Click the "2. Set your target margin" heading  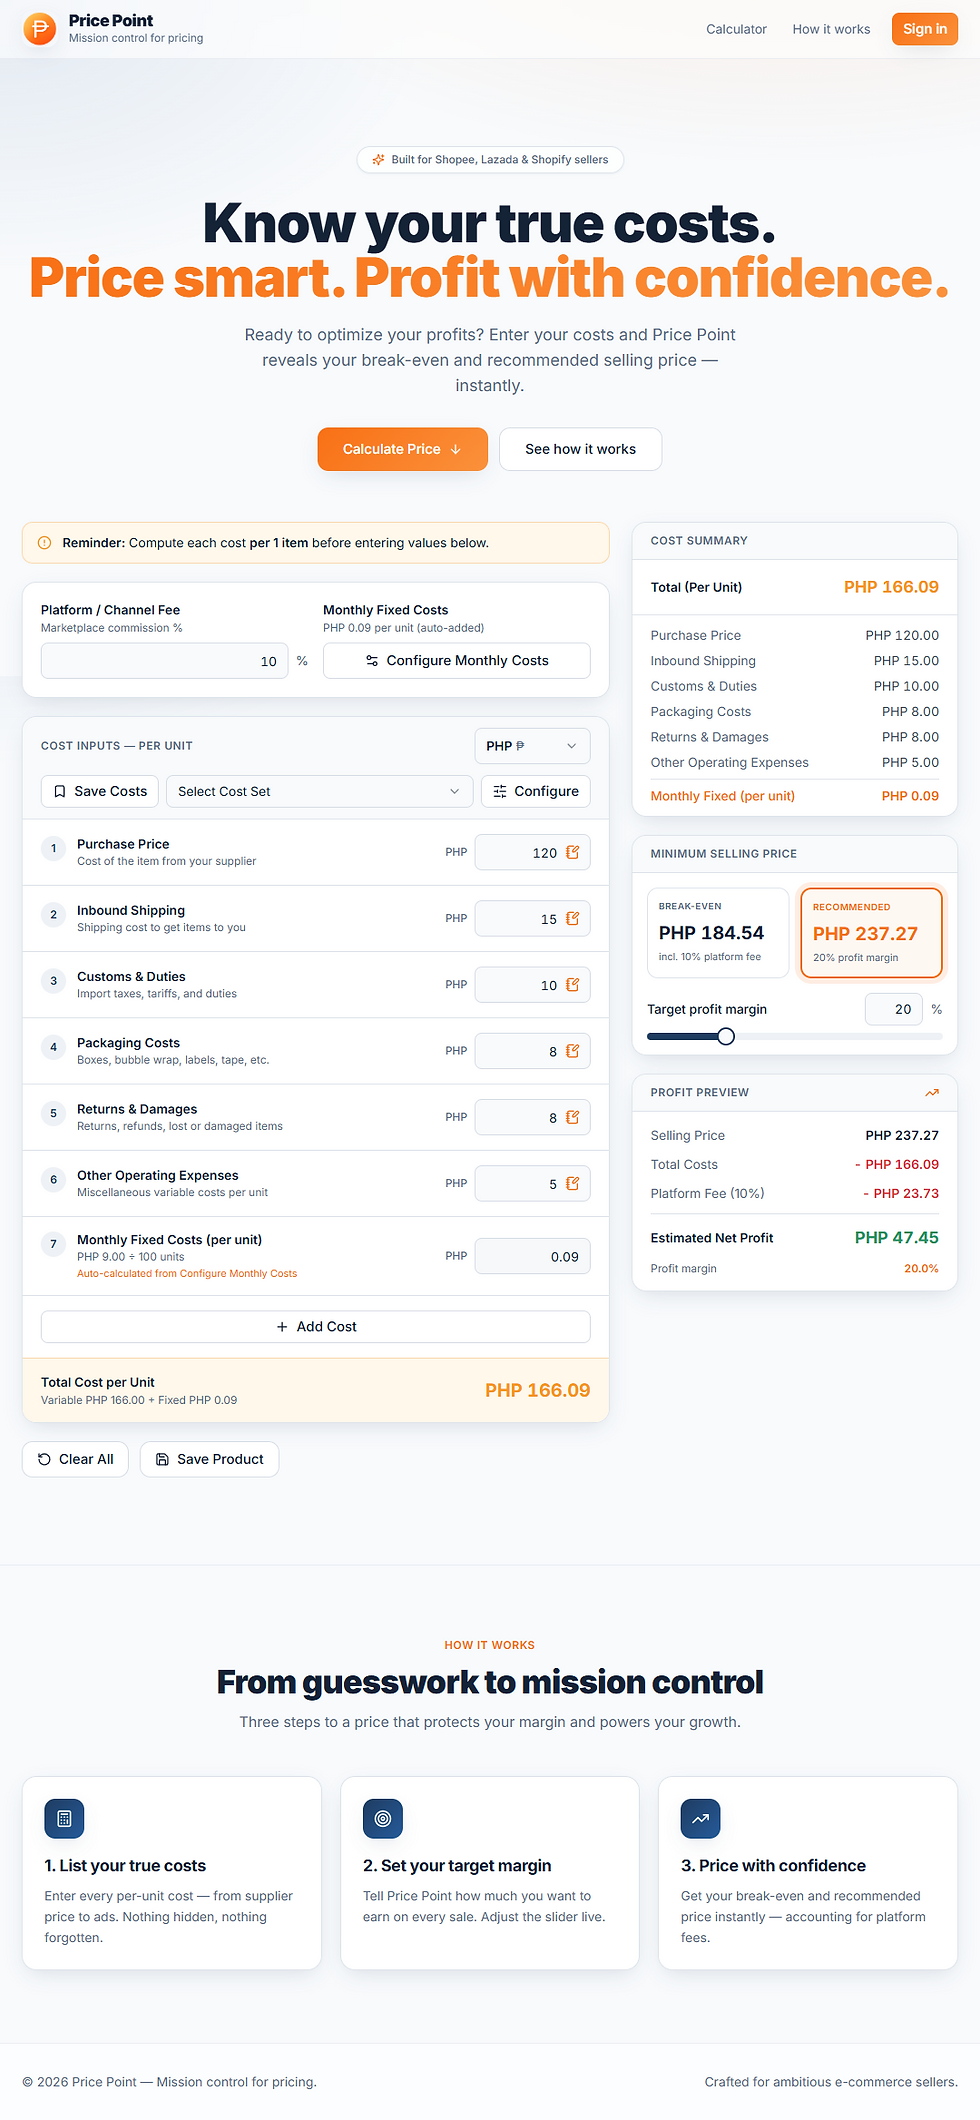coord(457,1865)
